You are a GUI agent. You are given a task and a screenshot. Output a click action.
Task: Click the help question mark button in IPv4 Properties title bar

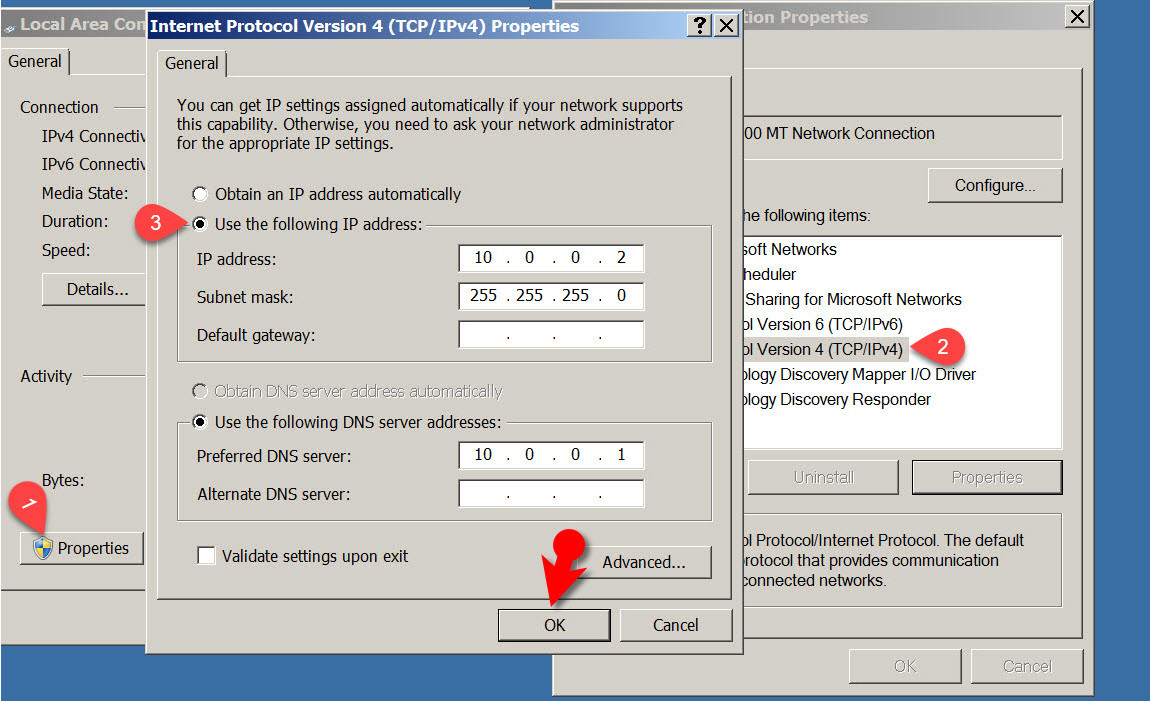700,26
